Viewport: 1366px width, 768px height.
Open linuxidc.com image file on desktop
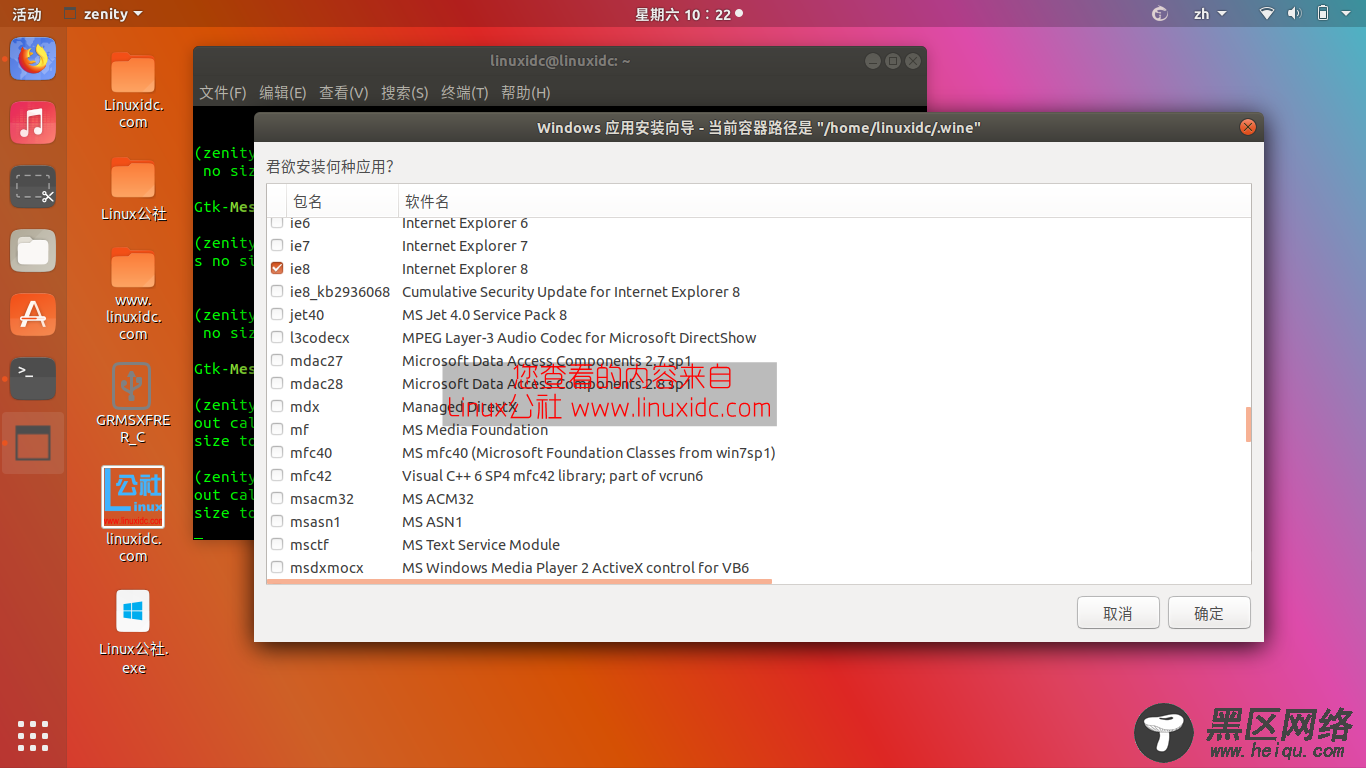(133, 515)
